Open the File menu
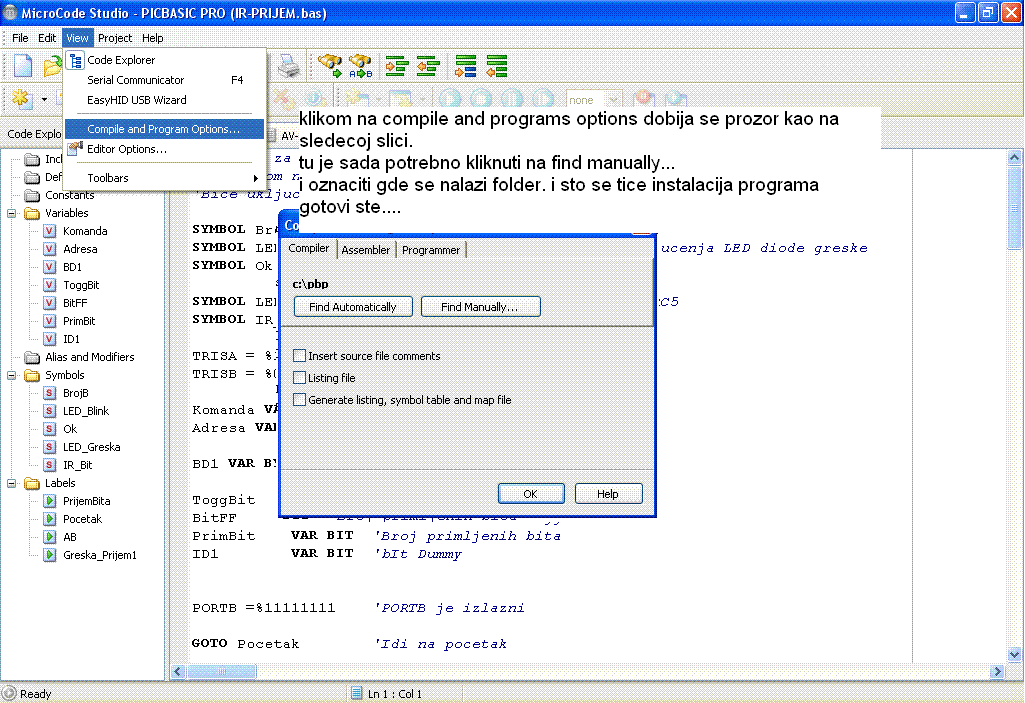This screenshot has height=703, width=1025. point(20,38)
